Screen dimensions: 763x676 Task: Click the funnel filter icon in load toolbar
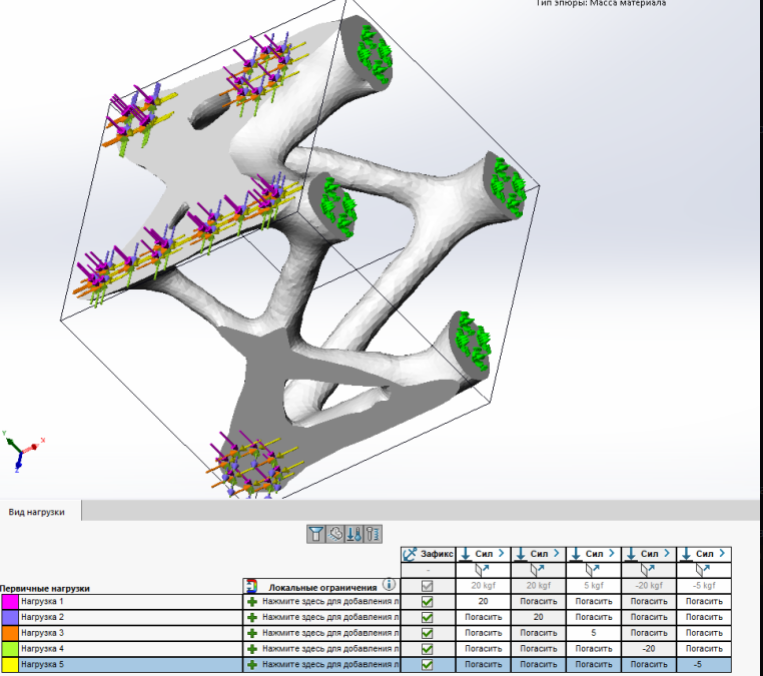[316, 534]
